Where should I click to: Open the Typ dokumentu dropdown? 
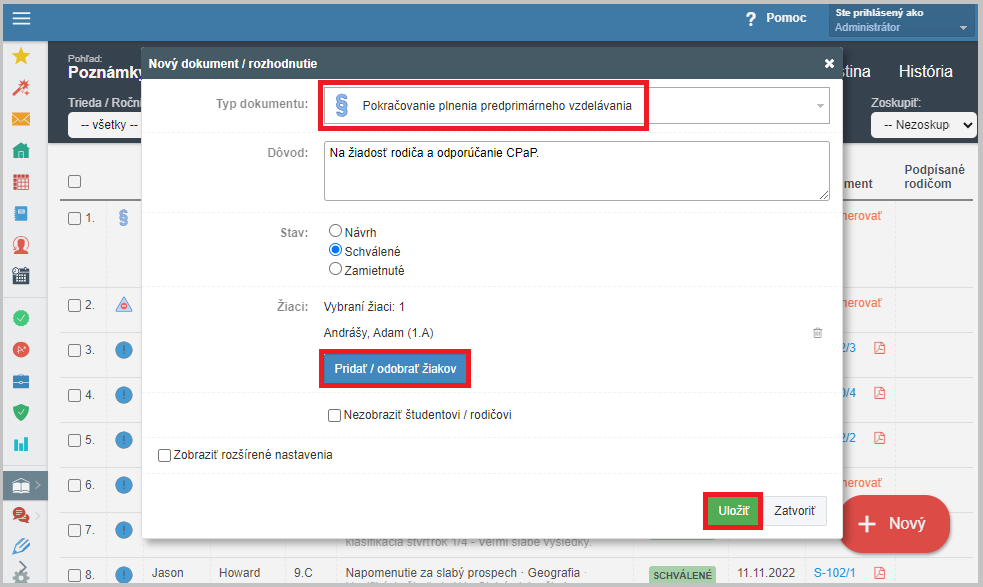pyautogui.click(x=575, y=105)
